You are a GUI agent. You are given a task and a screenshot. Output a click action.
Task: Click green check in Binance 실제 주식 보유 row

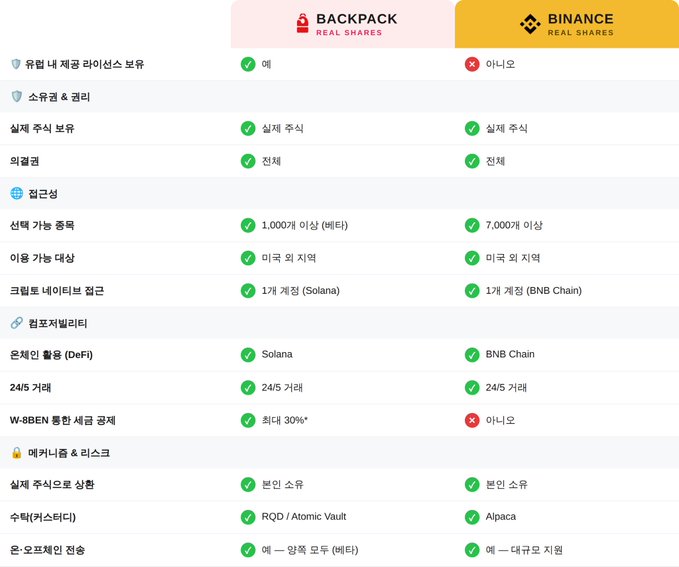coord(472,128)
